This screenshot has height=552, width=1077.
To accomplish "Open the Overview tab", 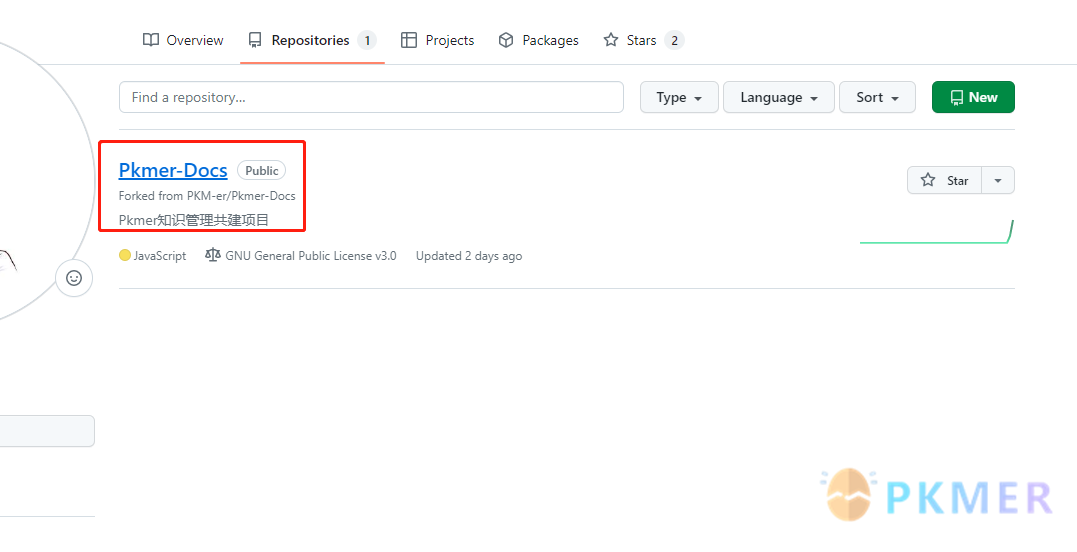I will 183,41.
